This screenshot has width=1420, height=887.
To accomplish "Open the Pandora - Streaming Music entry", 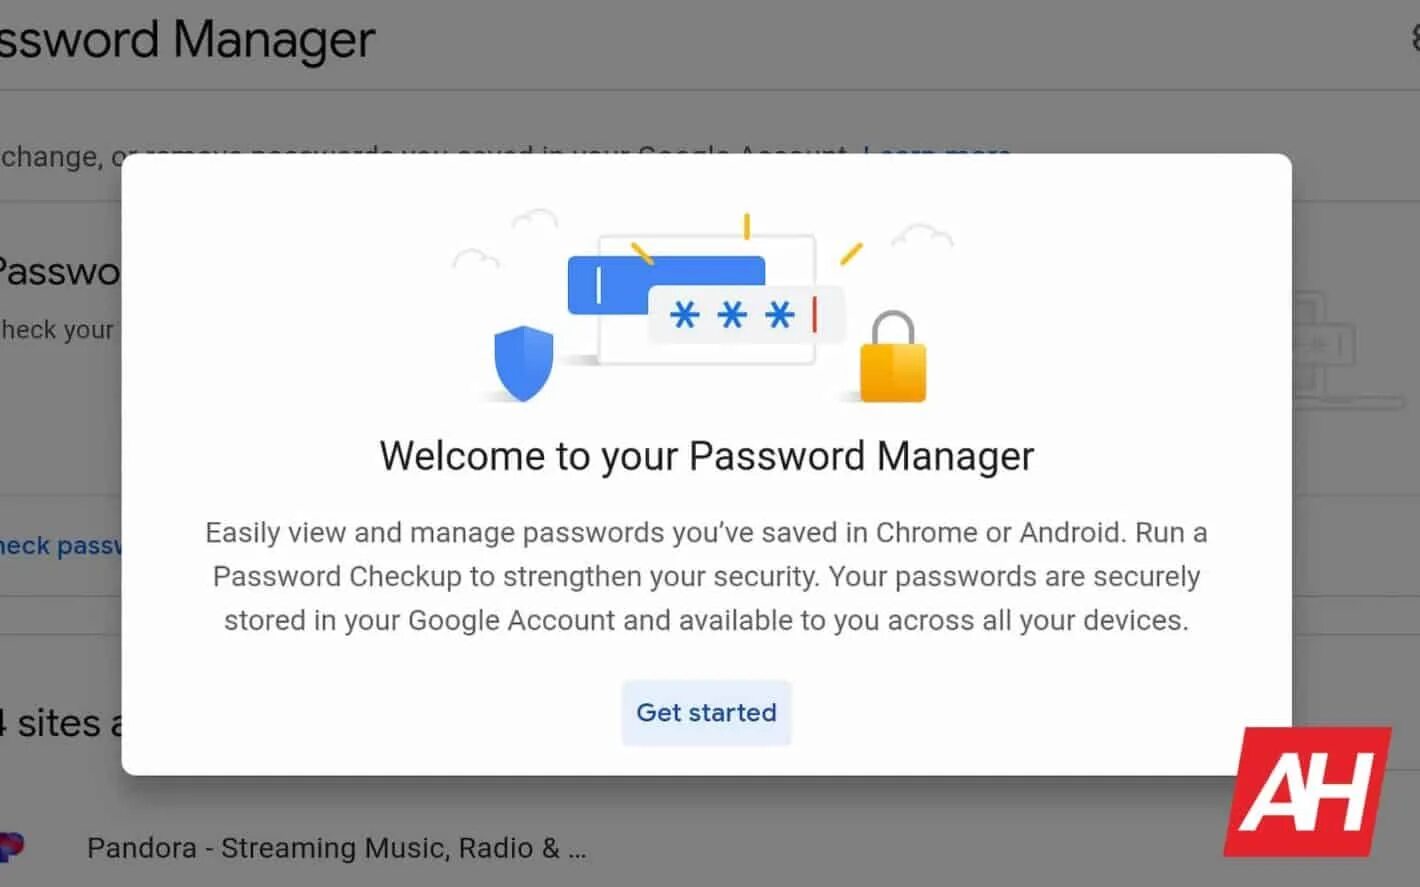I will pyautogui.click(x=336, y=848).
